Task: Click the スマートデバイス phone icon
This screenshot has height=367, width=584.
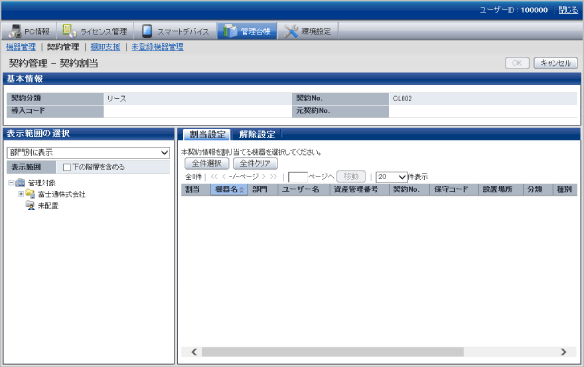Action: [x=147, y=31]
